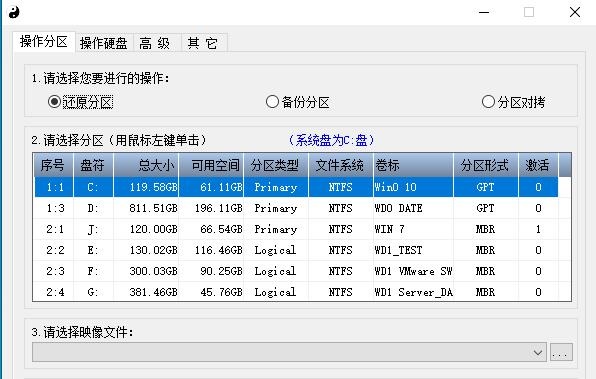Viewport: 596px width, 379px height.
Task: Sort by the 盘符 column header
Action: click(x=93, y=165)
